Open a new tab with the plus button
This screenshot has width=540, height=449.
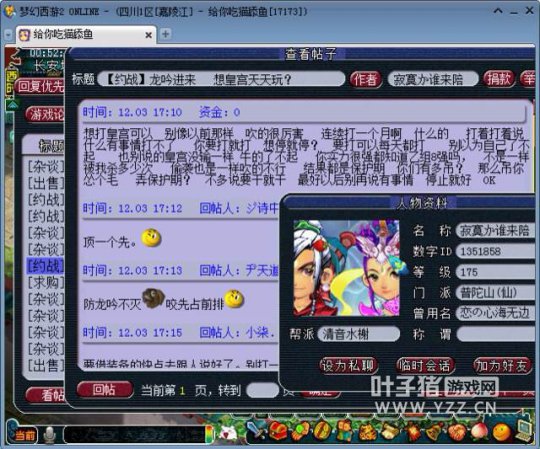point(166,34)
